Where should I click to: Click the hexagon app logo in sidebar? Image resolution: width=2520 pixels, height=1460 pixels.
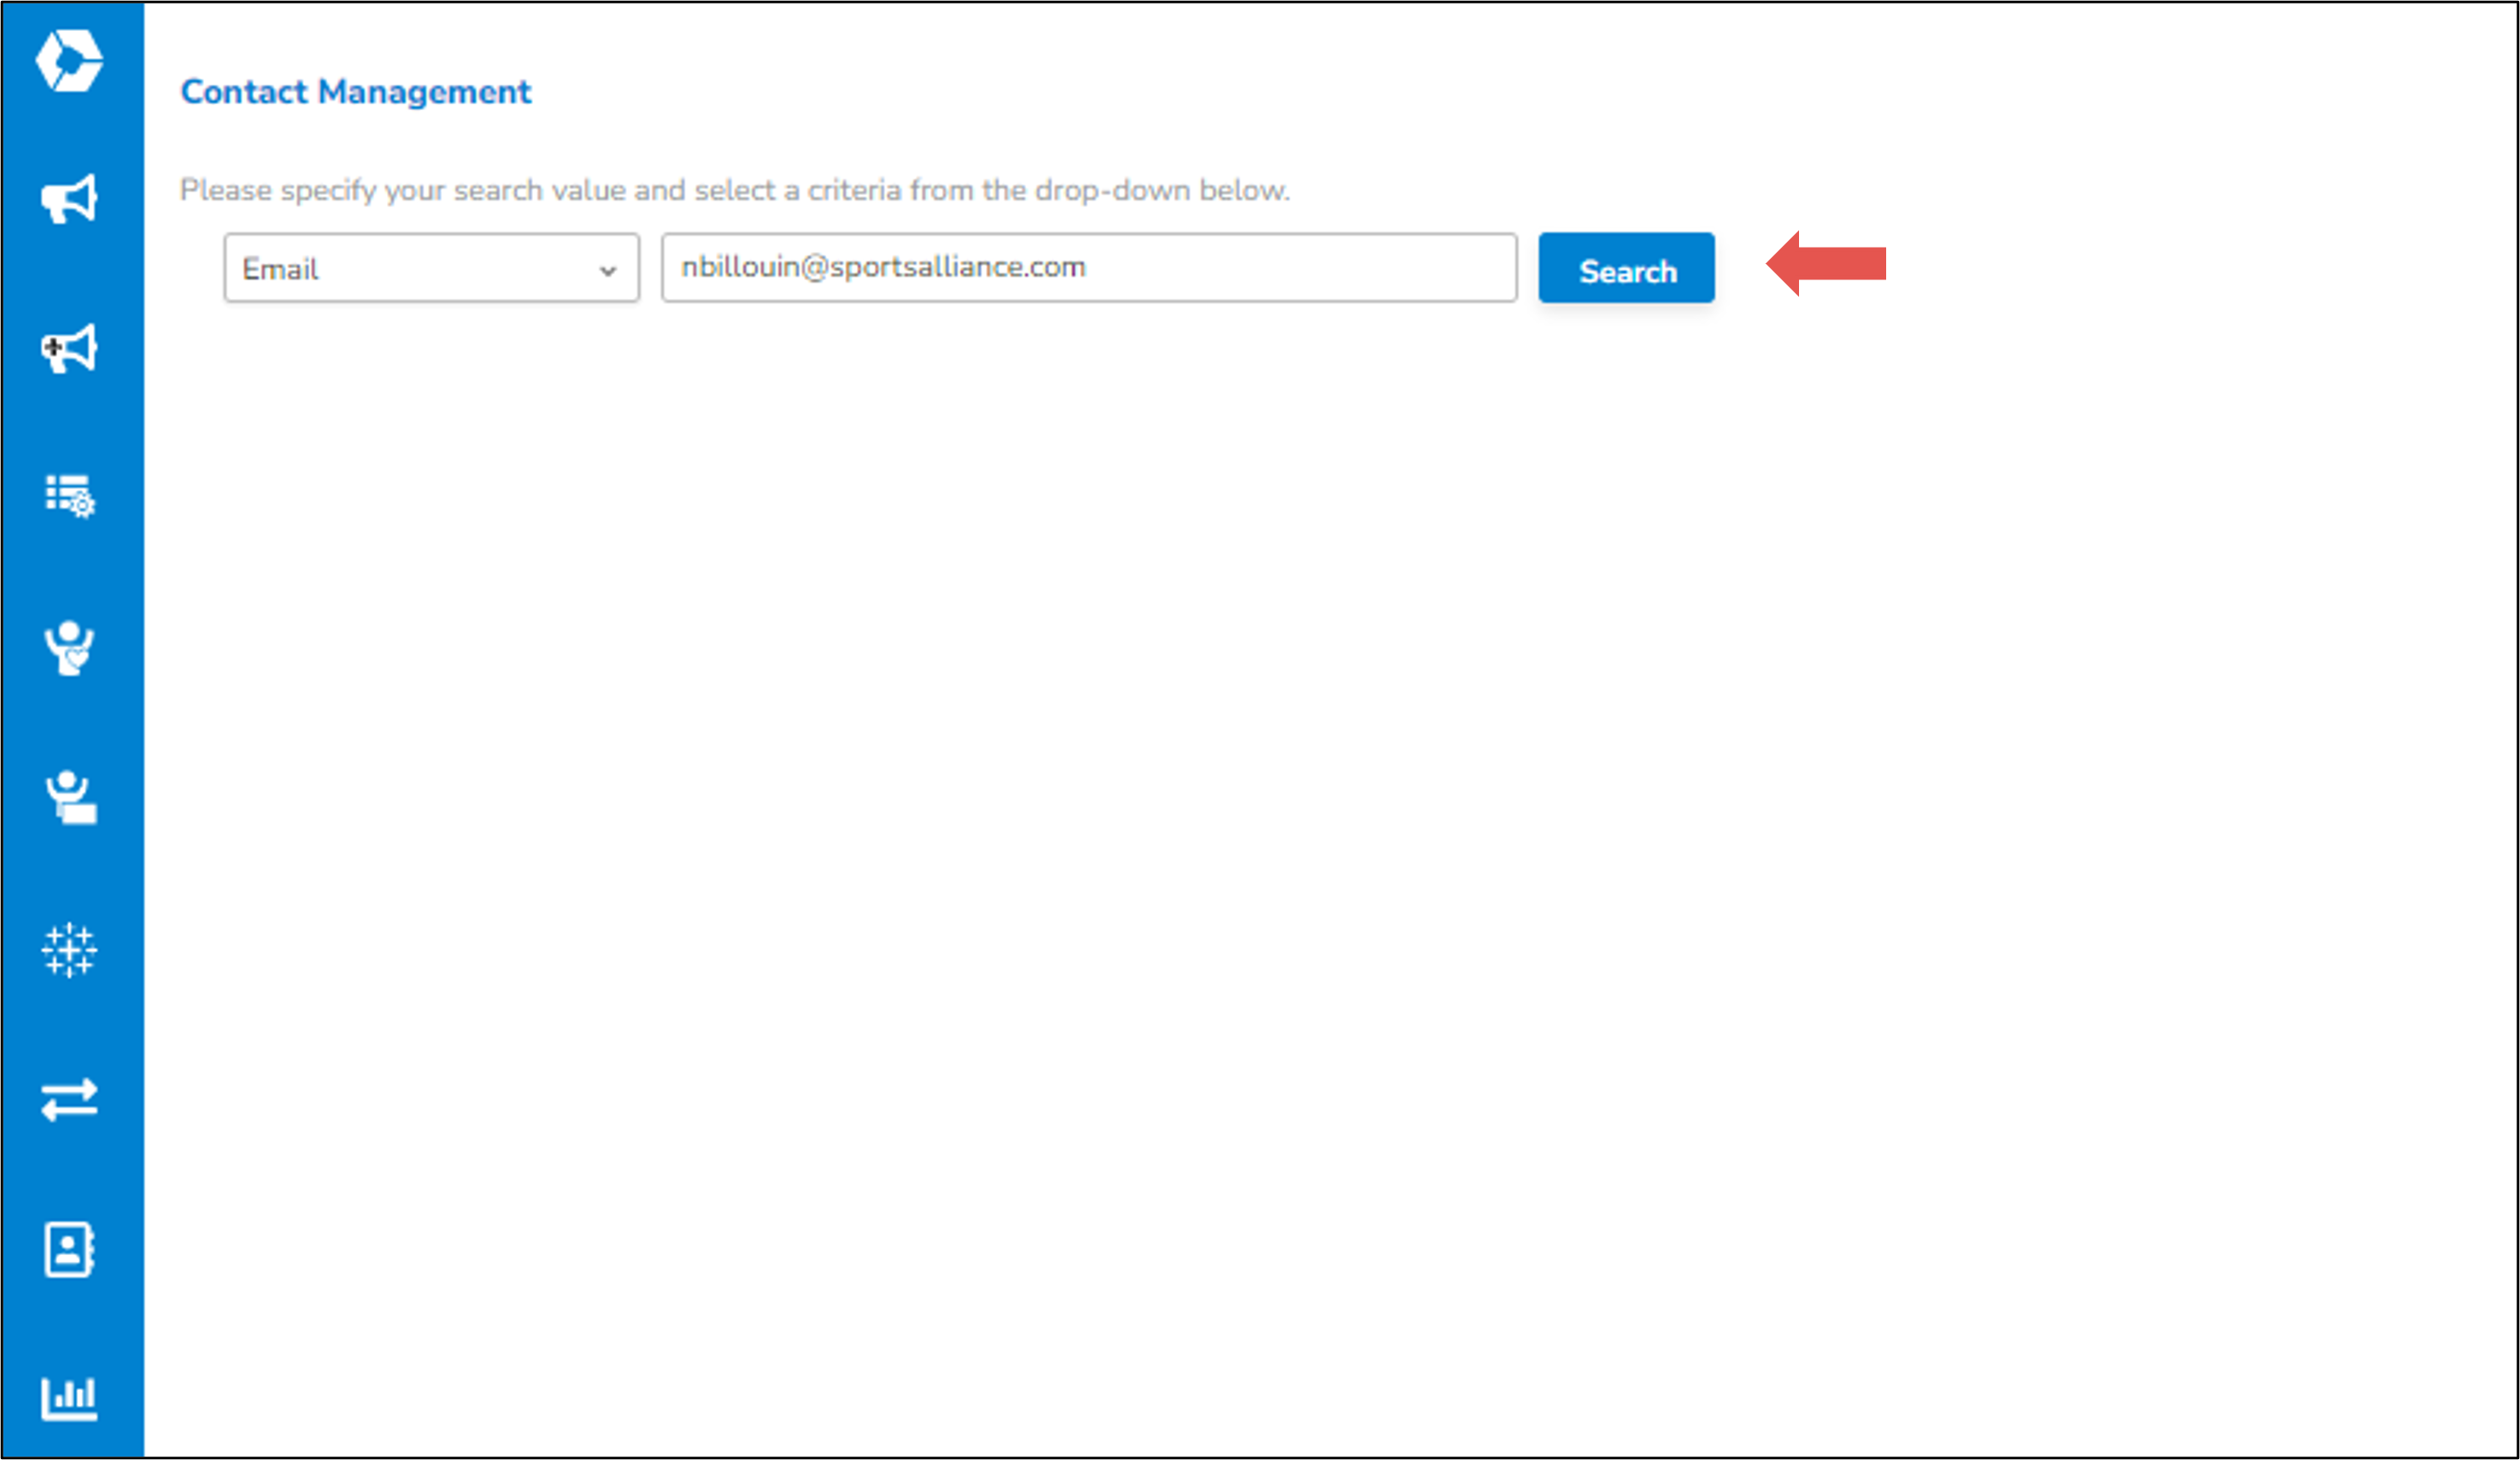coord(69,61)
